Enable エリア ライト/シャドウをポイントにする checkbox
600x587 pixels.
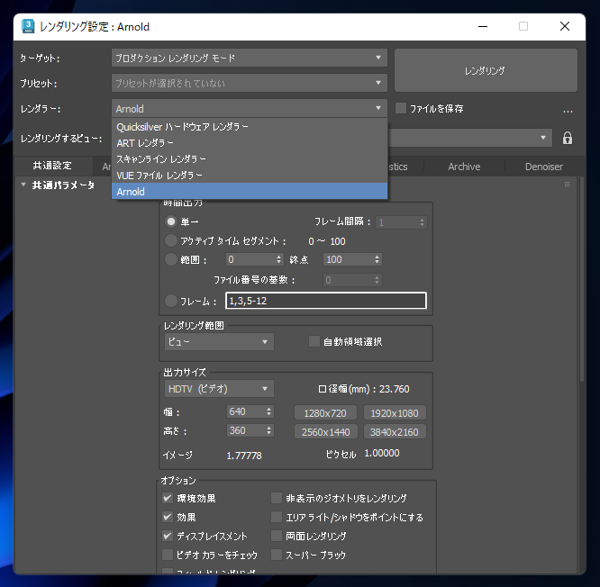[276, 517]
